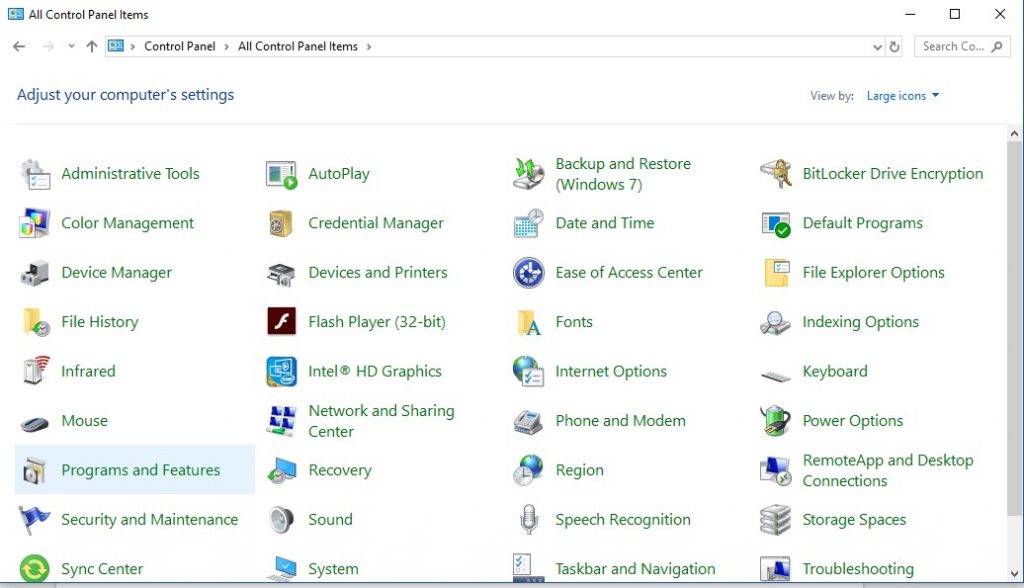
Task: Open the Sync Center icon
Action: pos(35,568)
